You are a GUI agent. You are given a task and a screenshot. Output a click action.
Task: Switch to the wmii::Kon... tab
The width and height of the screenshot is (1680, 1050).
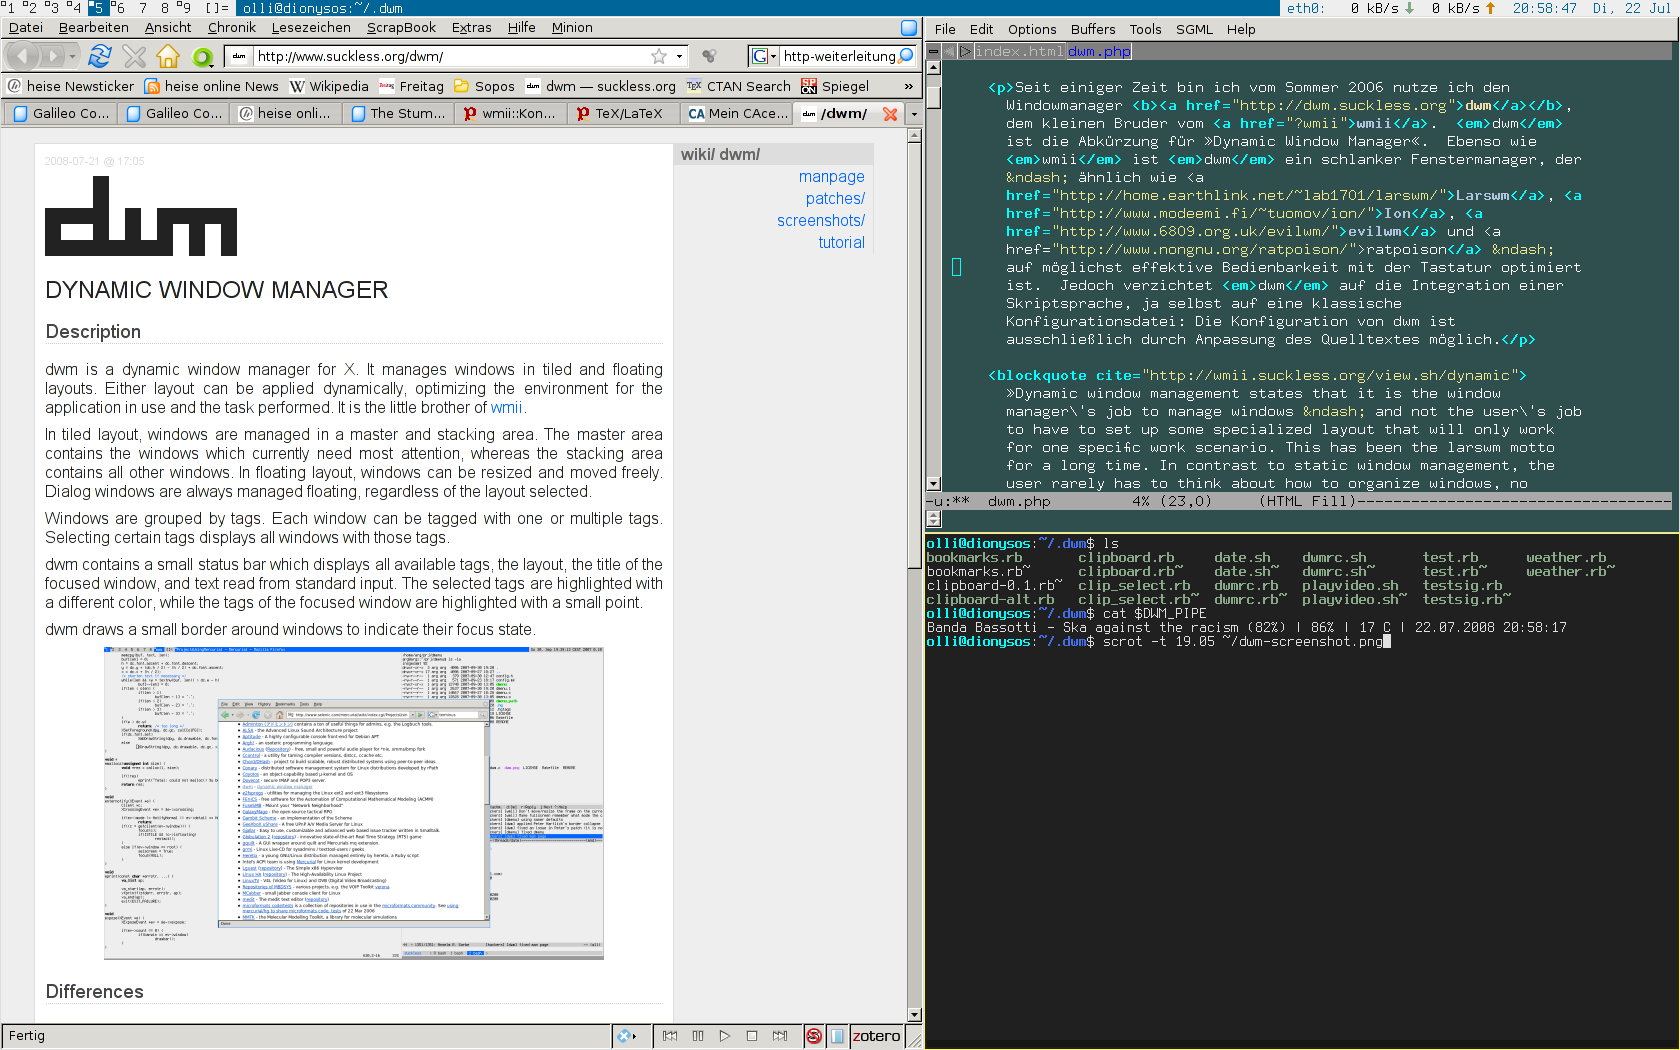click(x=511, y=114)
